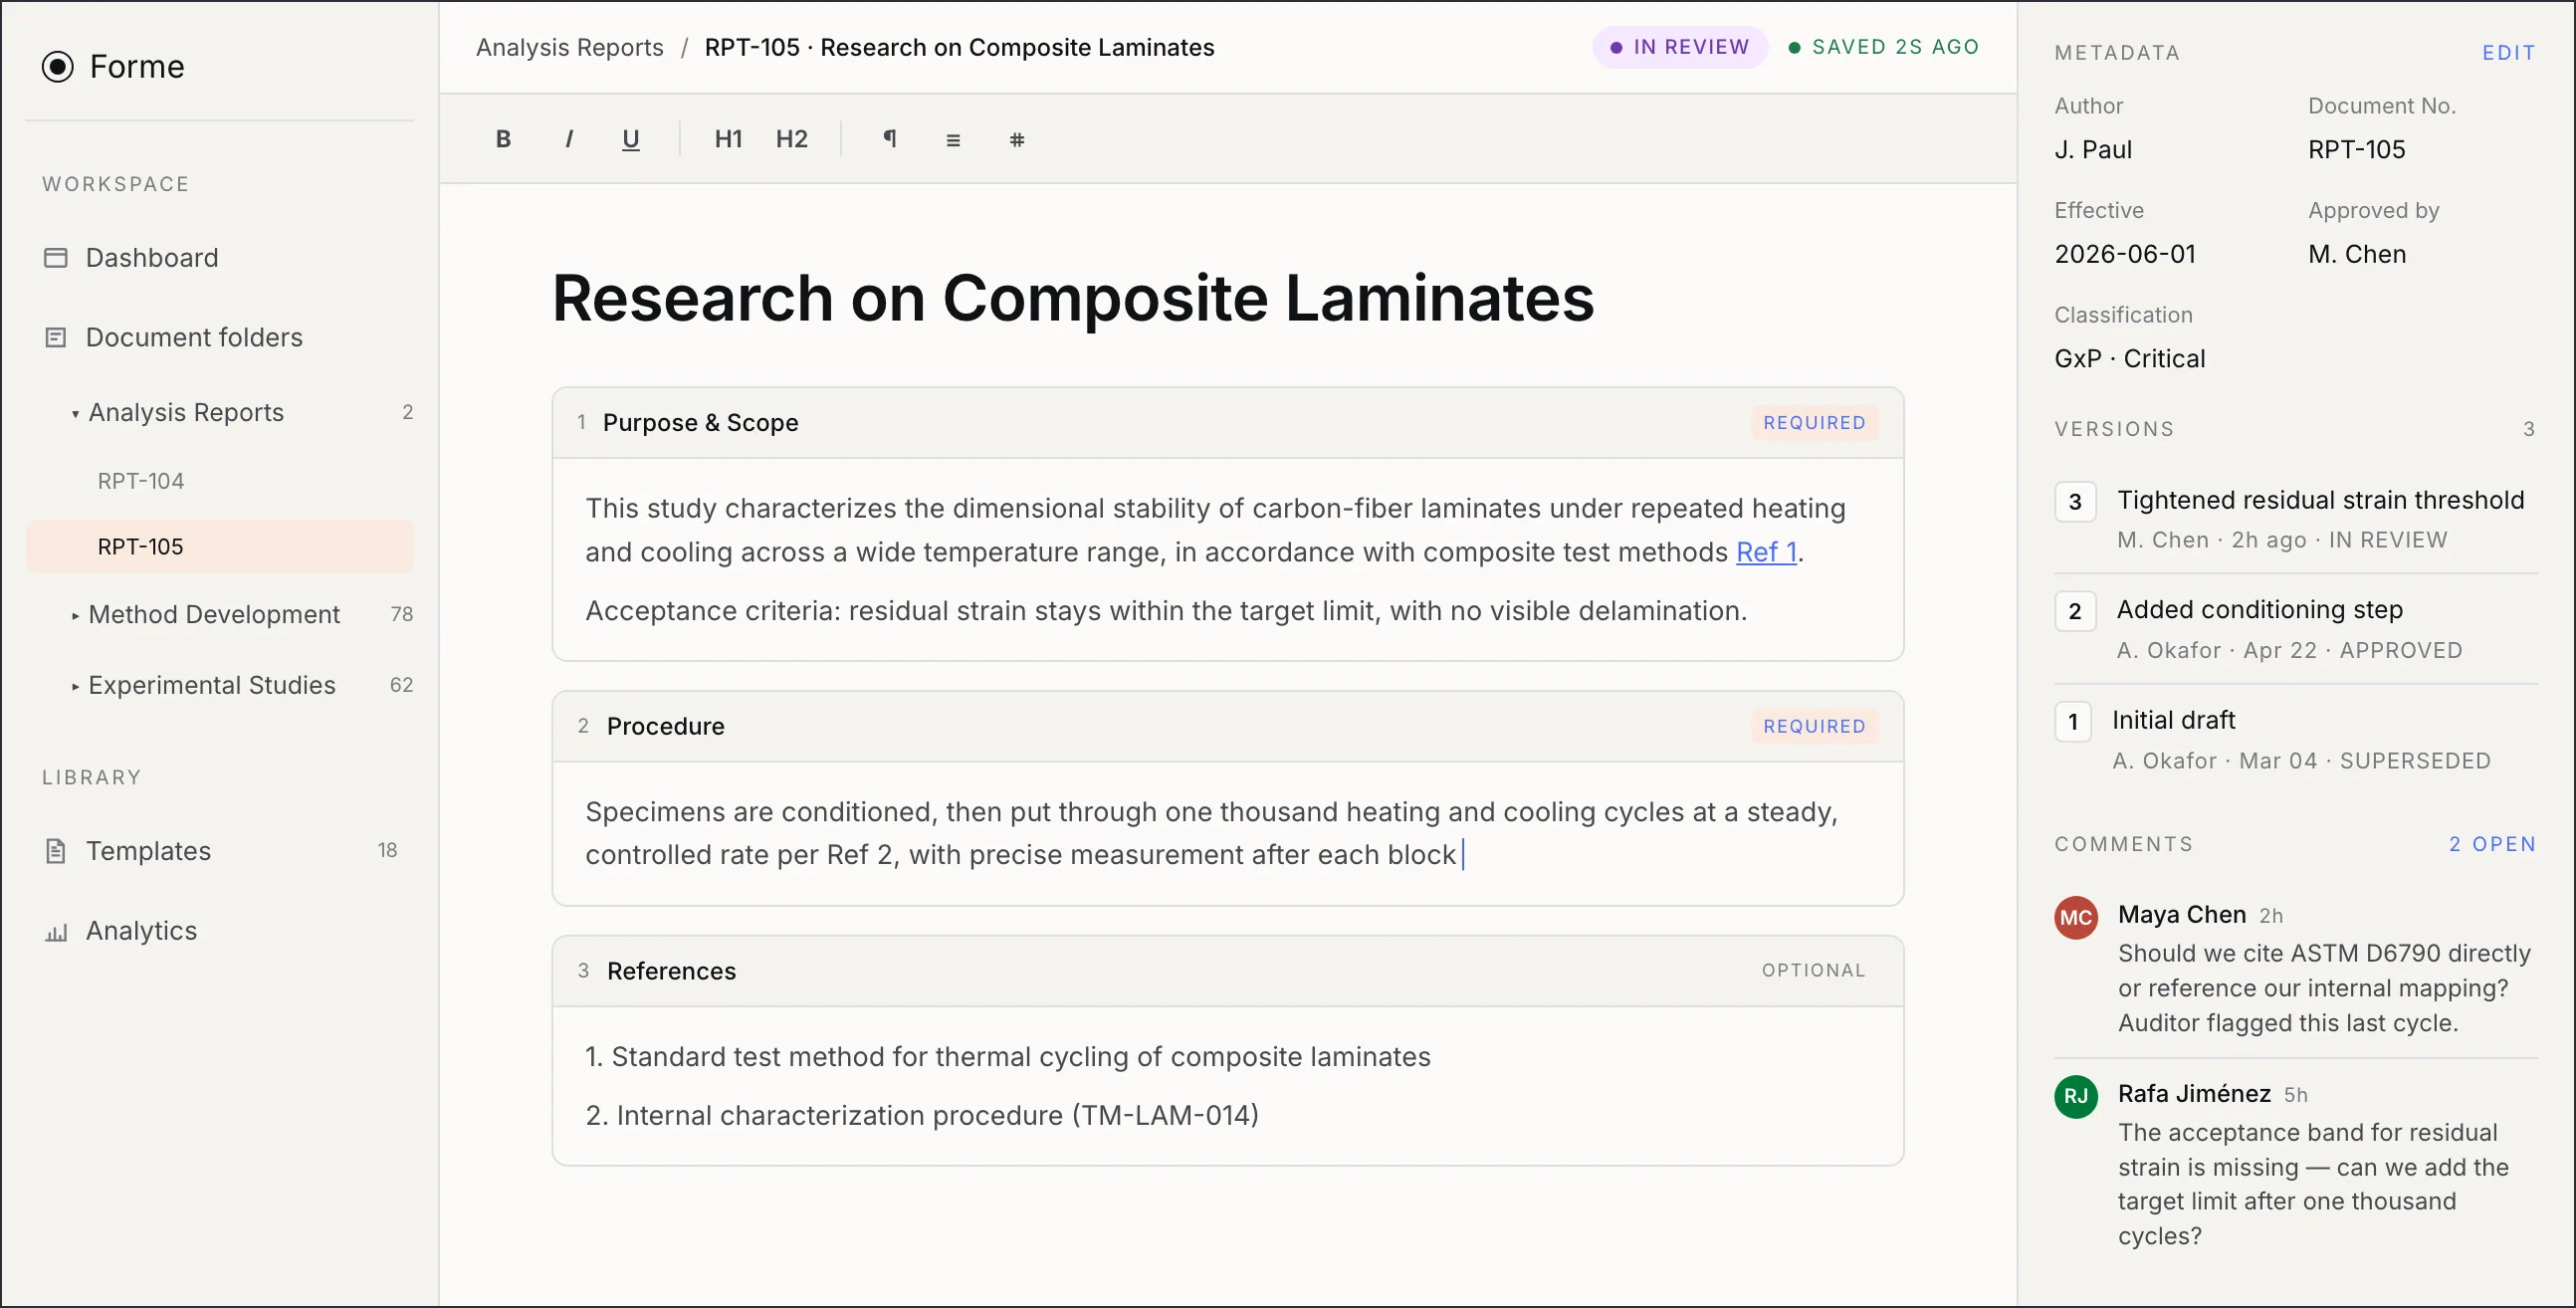Open version 3 Tightened residual strain threshold

(x=2295, y=519)
